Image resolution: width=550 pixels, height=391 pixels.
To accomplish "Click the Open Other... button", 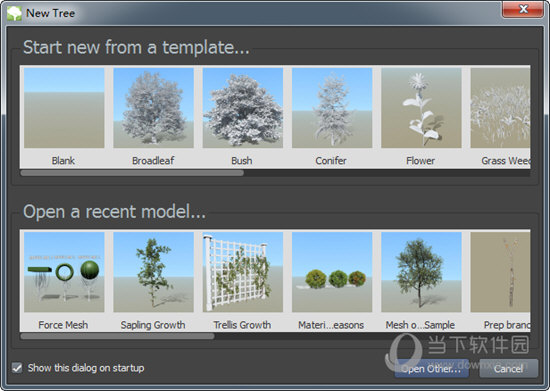I will [x=431, y=369].
